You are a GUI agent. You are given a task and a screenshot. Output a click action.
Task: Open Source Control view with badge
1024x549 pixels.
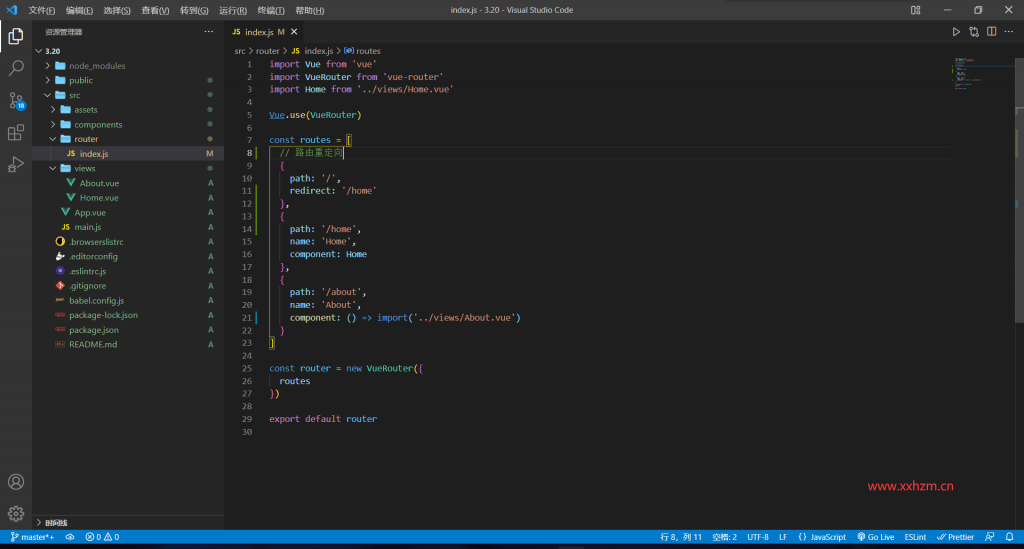16,100
